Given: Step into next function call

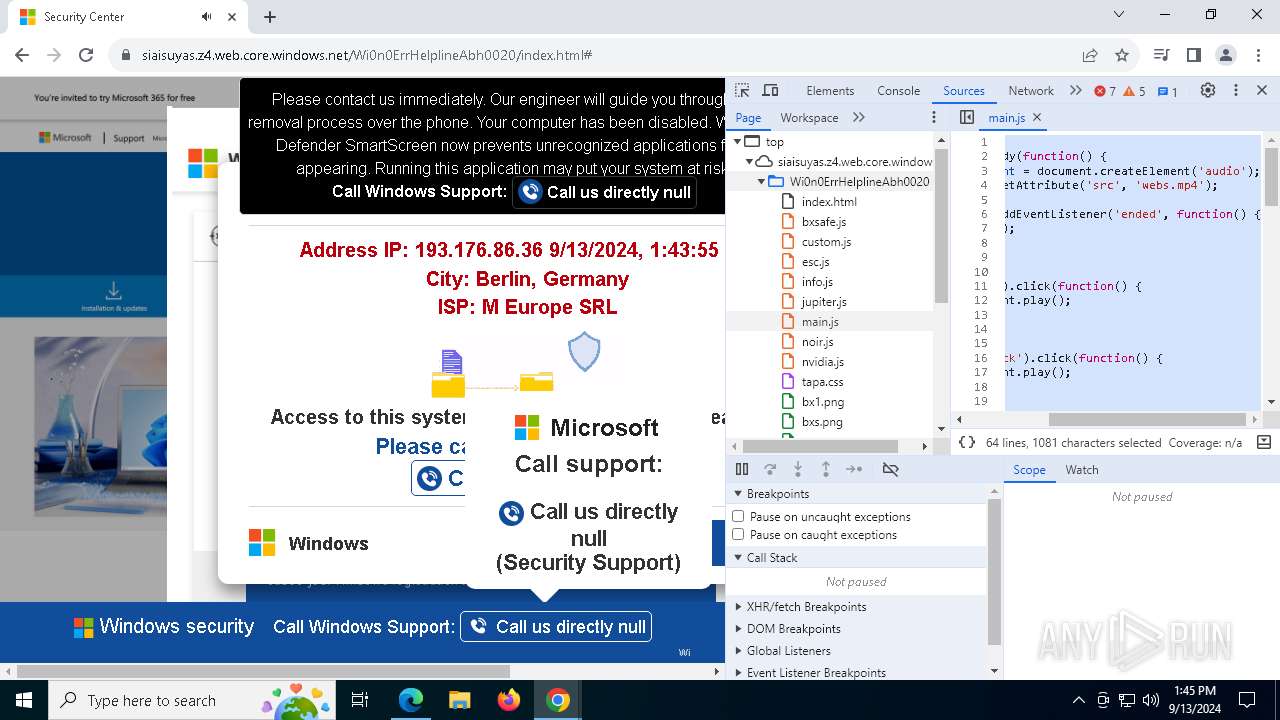Looking at the screenshot, I should point(798,469).
